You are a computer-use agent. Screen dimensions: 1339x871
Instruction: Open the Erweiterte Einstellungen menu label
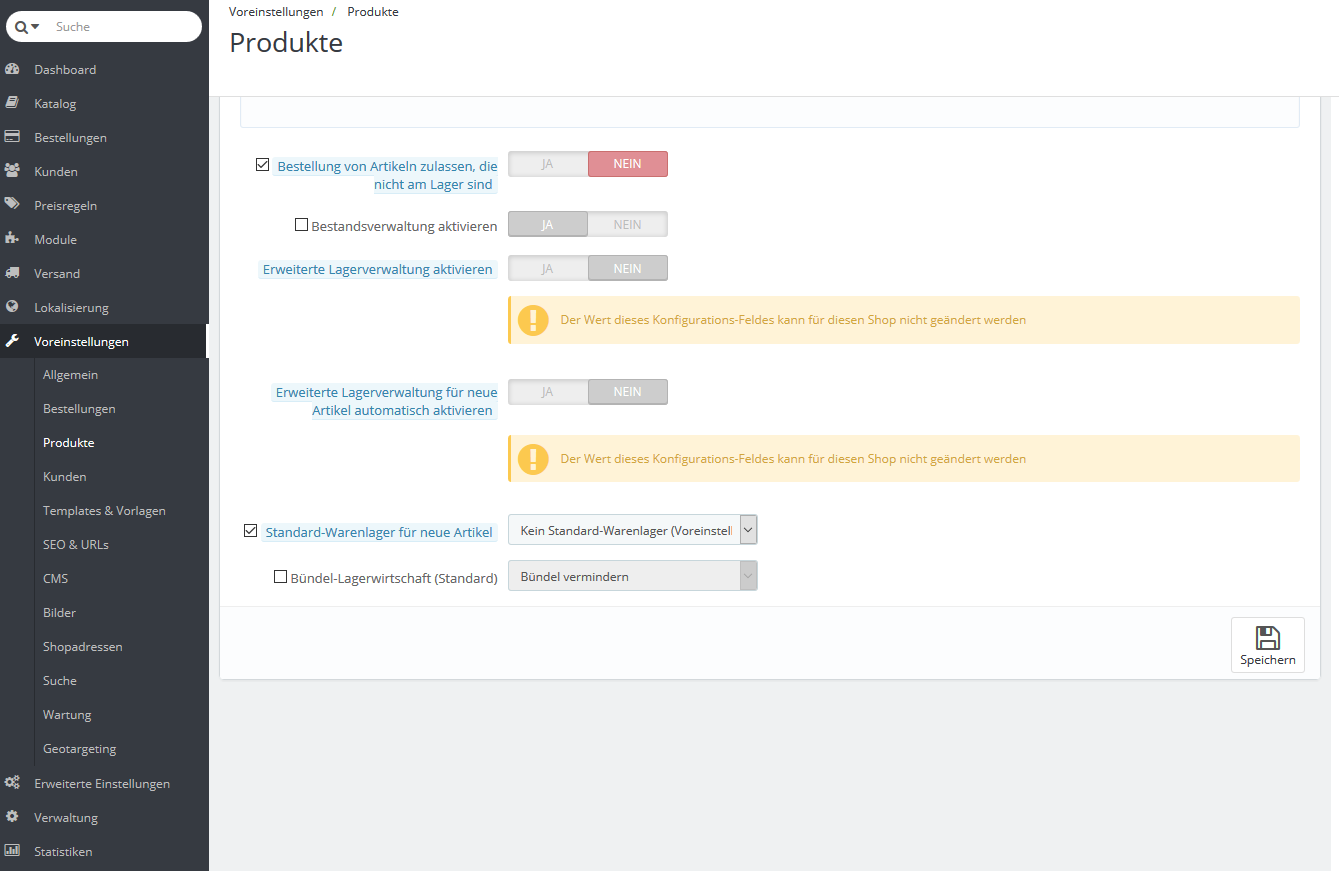(102, 784)
